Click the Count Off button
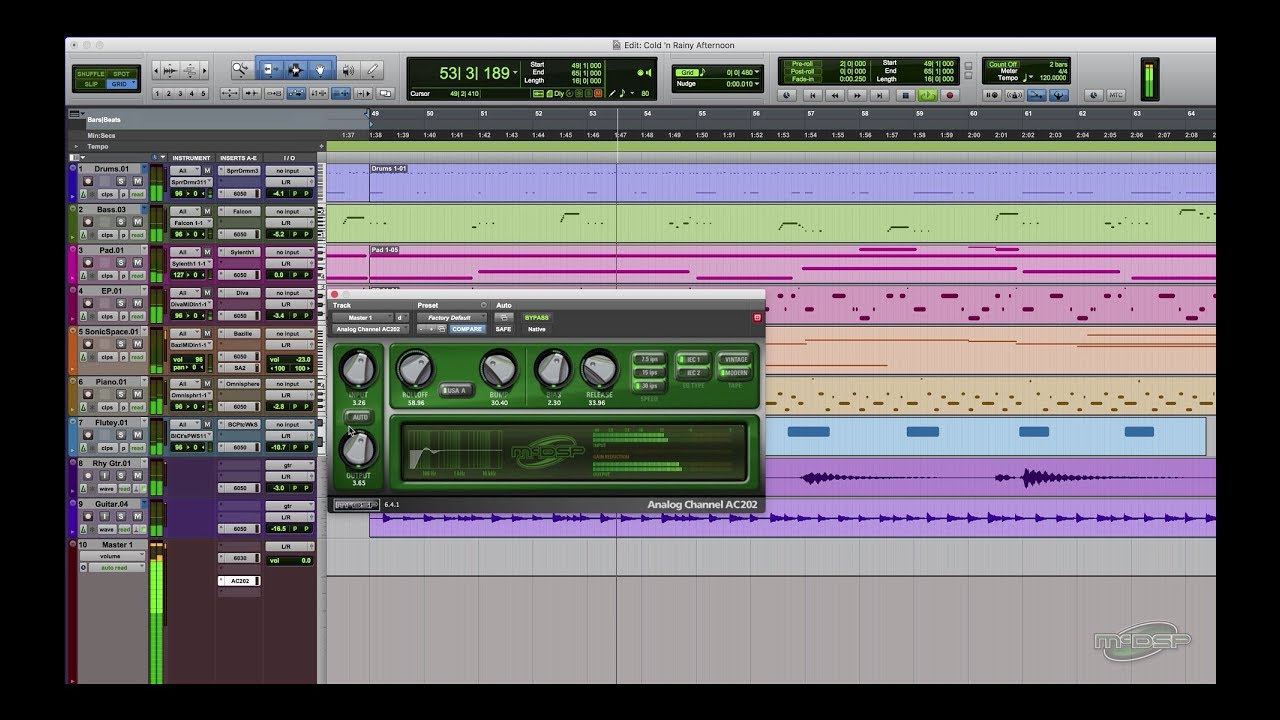1280x720 pixels. 1003,64
